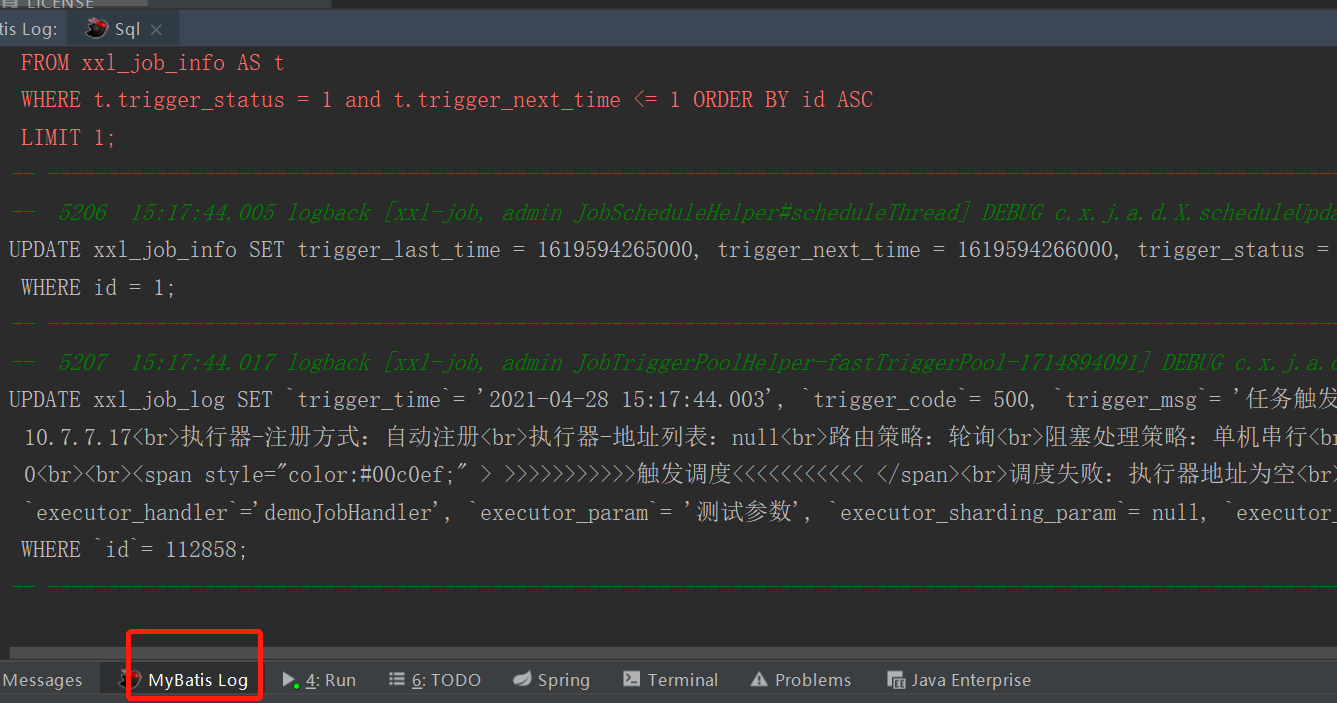Open the MyBatis Log tool window tab
Screen dimensions: 1337x703
185,680
